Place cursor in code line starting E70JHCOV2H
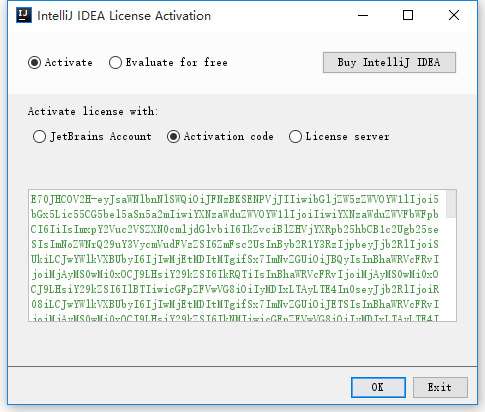485x412 pixels. coord(235,199)
